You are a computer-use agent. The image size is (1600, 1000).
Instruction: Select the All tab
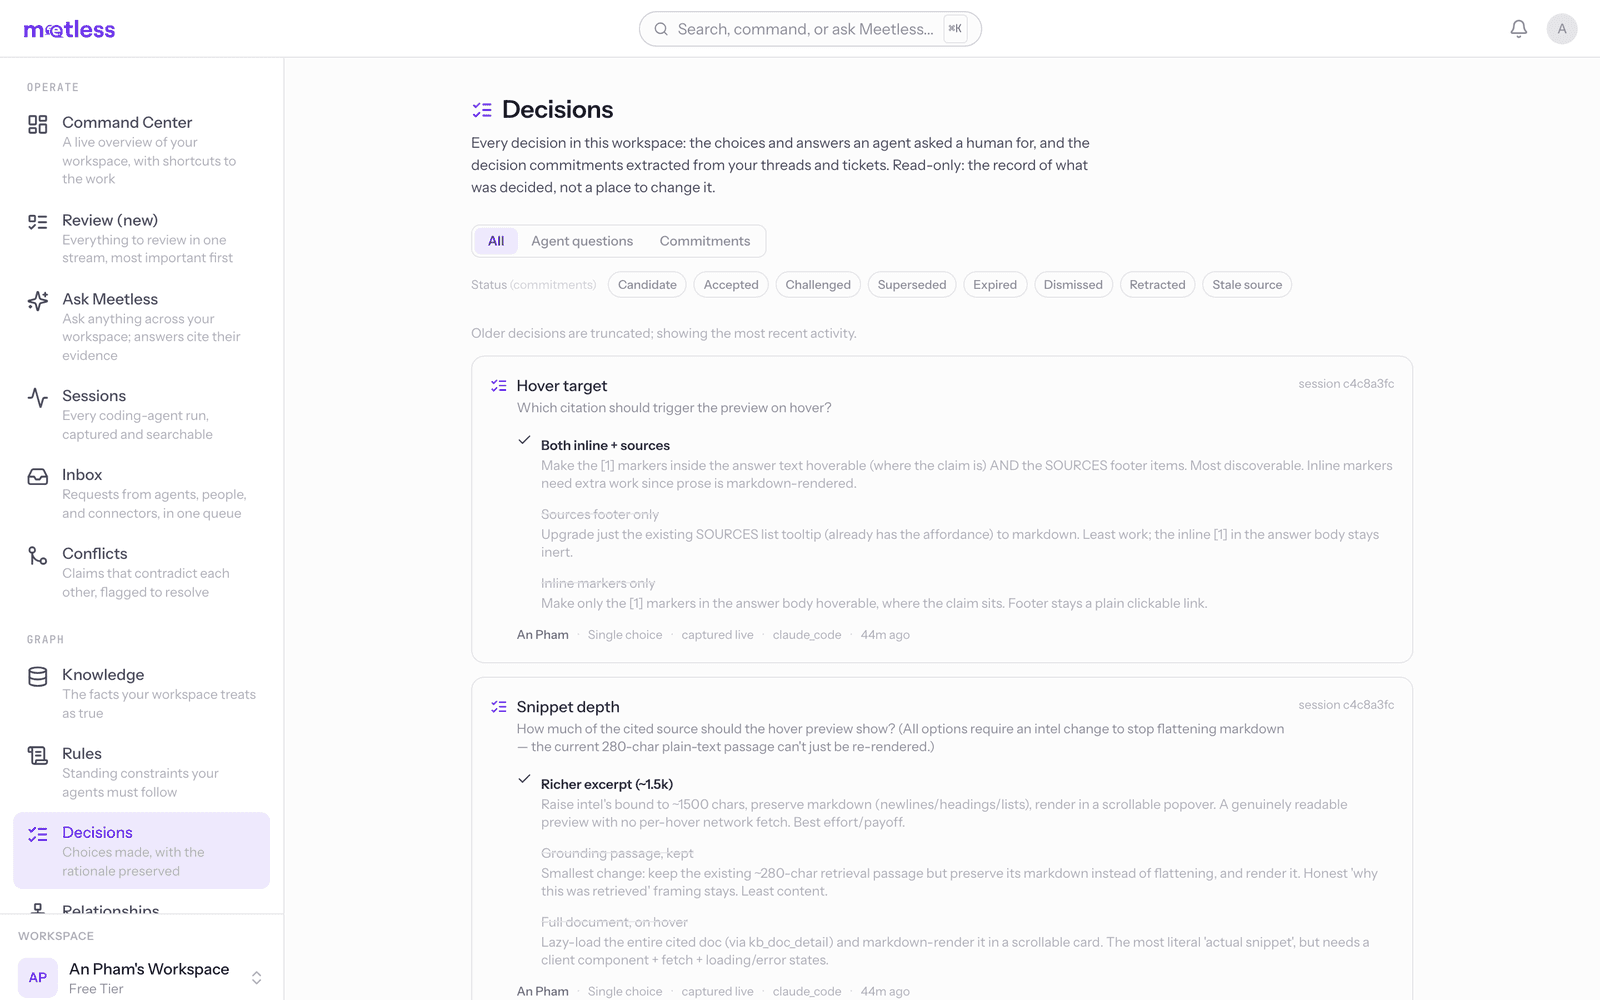[x=496, y=241]
